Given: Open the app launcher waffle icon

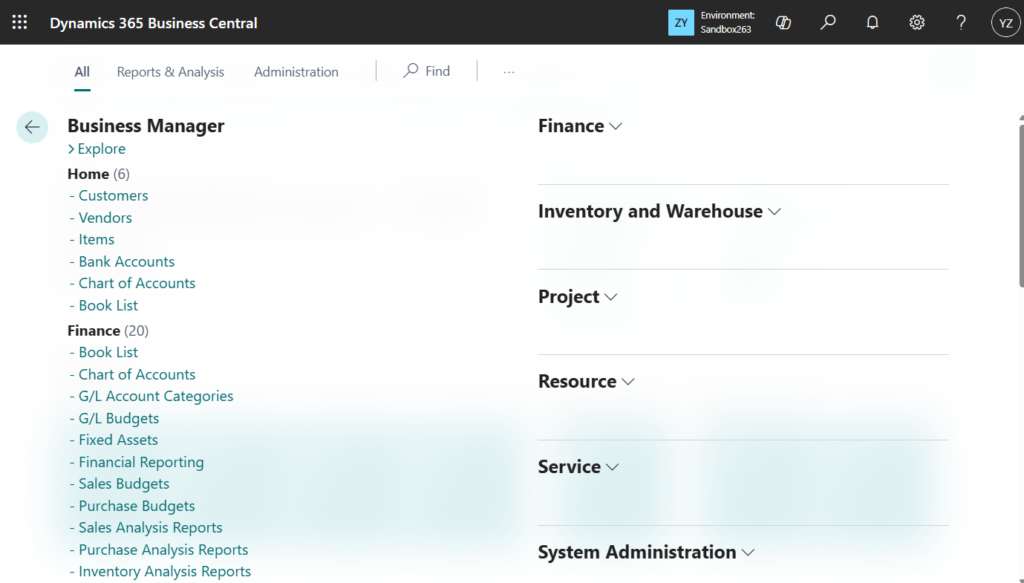Looking at the screenshot, I should click(x=20, y=22).
